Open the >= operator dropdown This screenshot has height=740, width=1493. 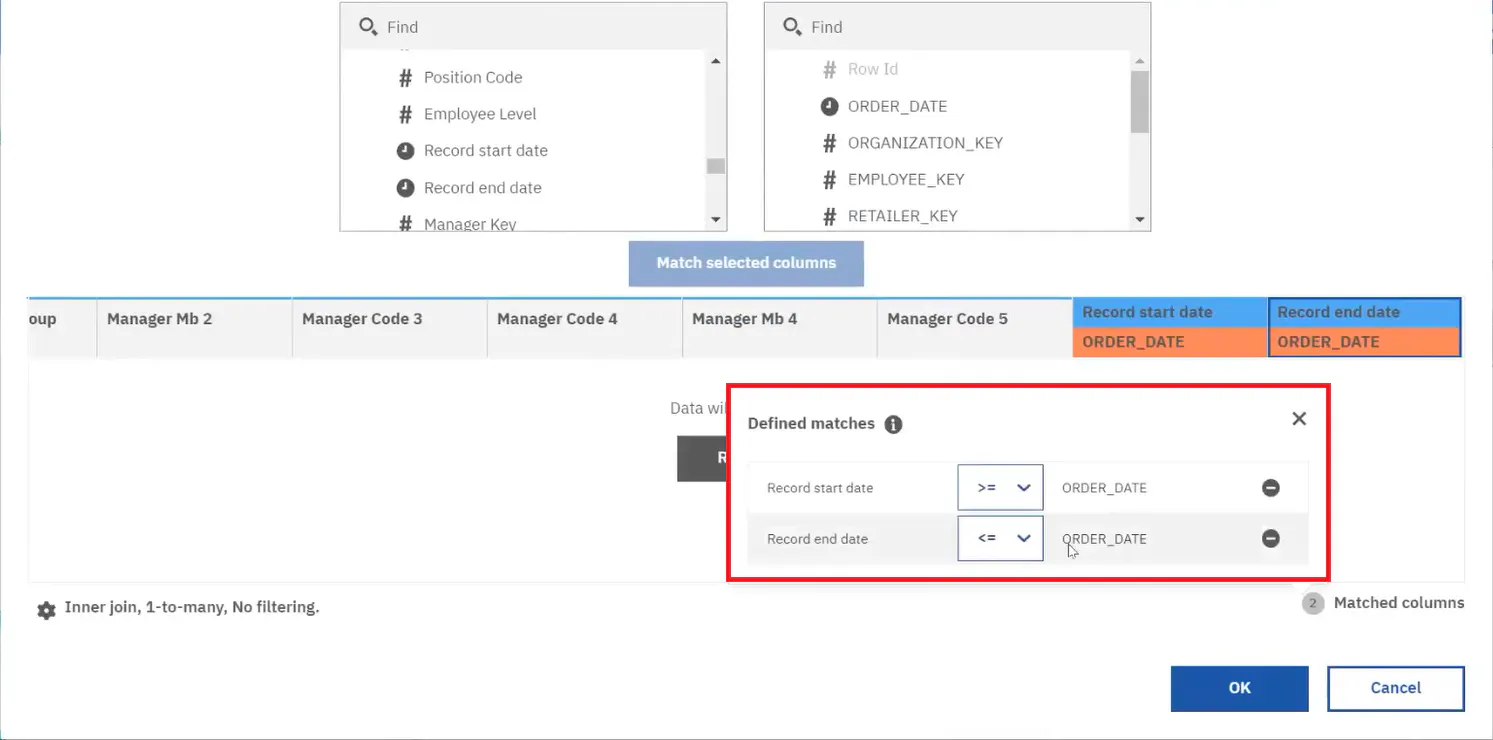pyautogui.click(x=1000, y=488)
